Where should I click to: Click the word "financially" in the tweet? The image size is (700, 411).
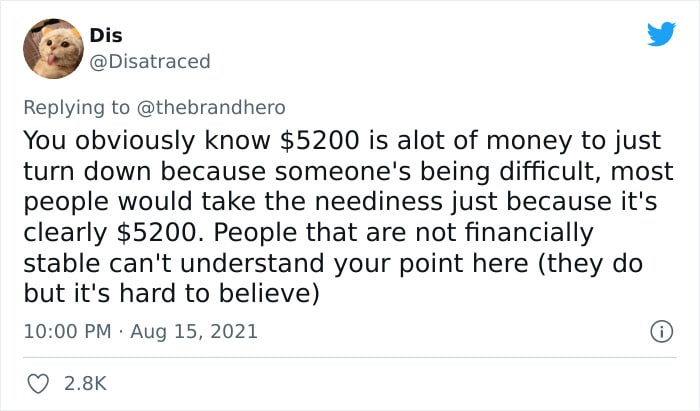(529, 232)
